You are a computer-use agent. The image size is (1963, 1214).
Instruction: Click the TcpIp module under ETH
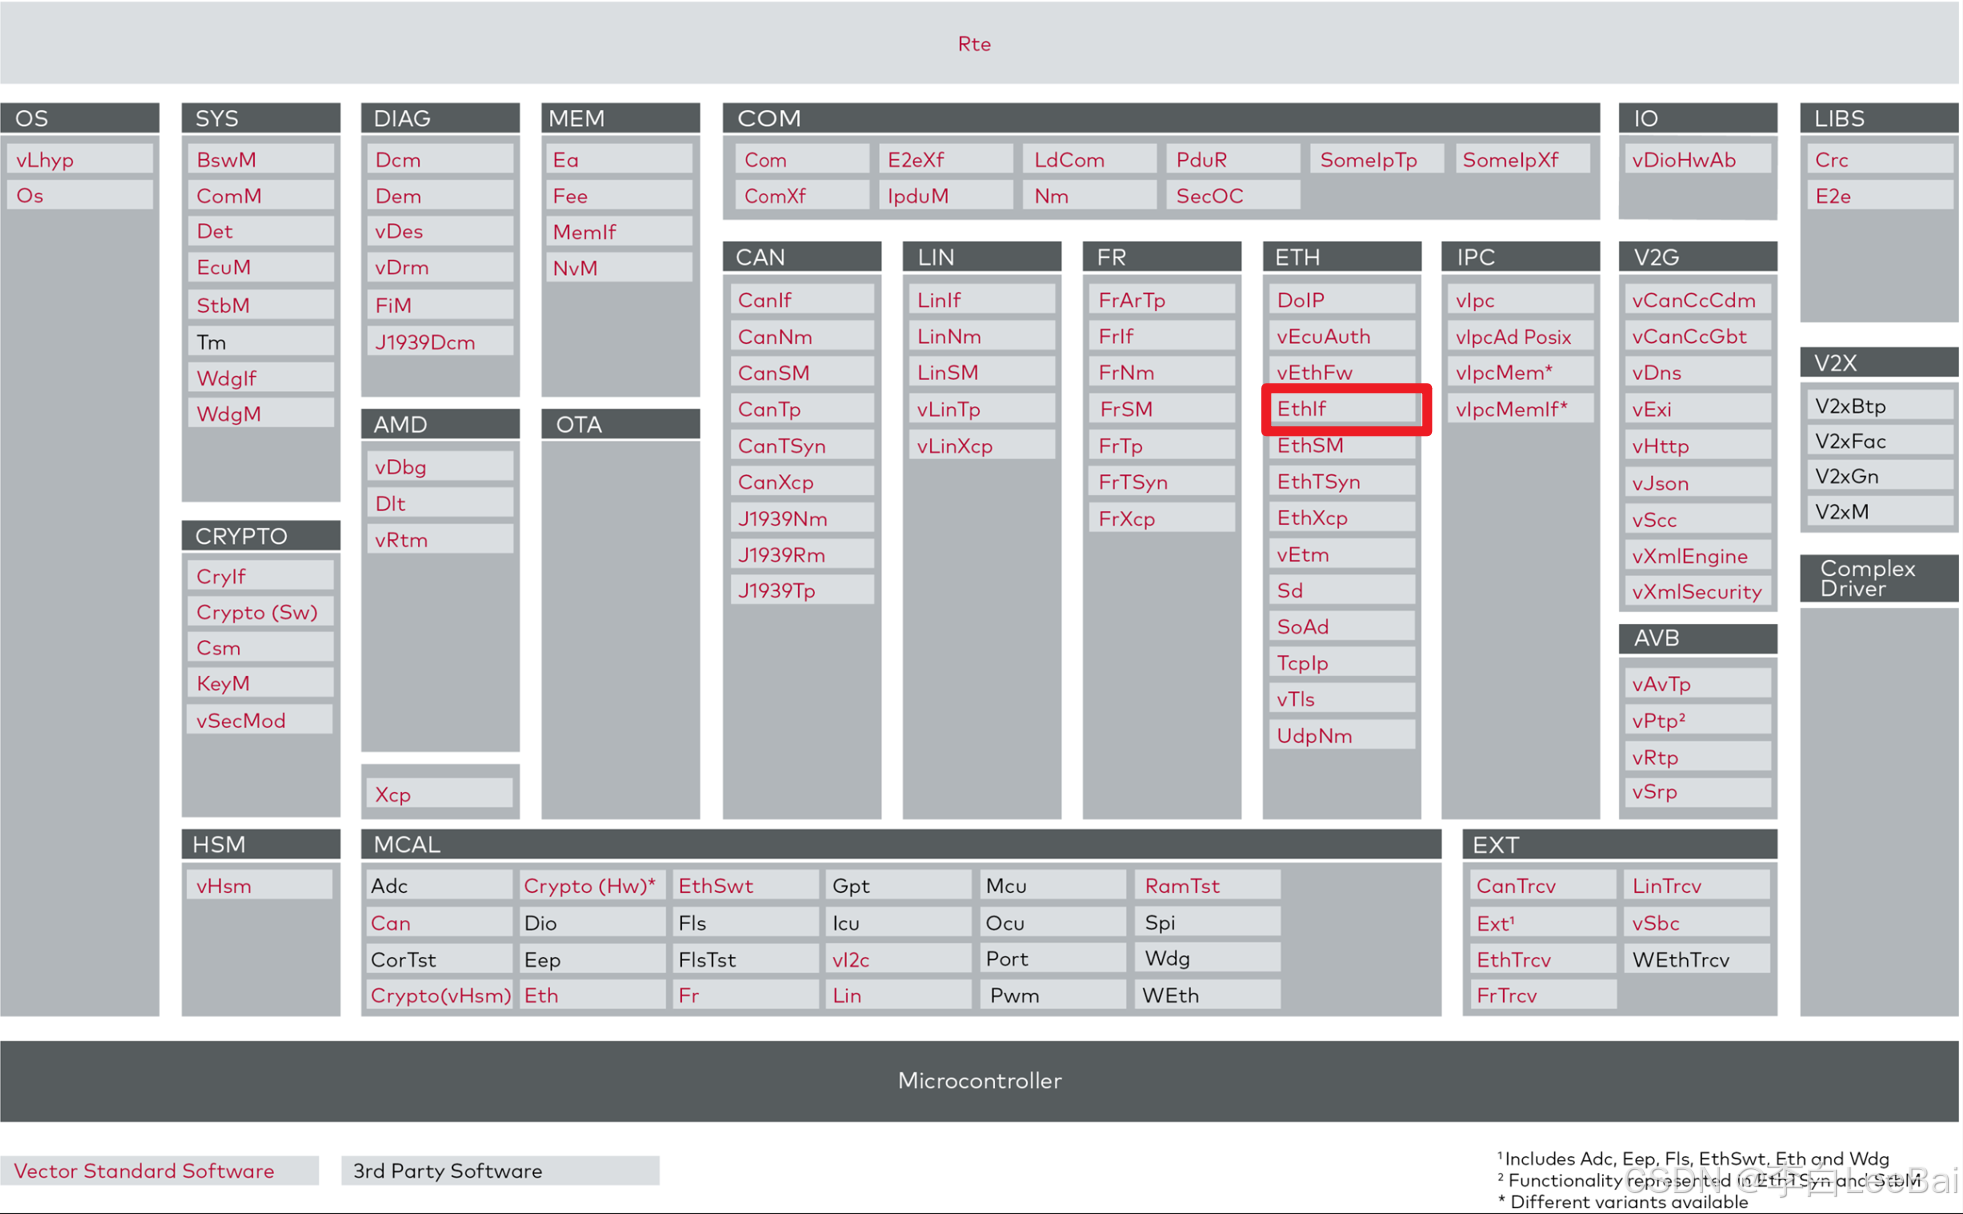point(1340,663)
